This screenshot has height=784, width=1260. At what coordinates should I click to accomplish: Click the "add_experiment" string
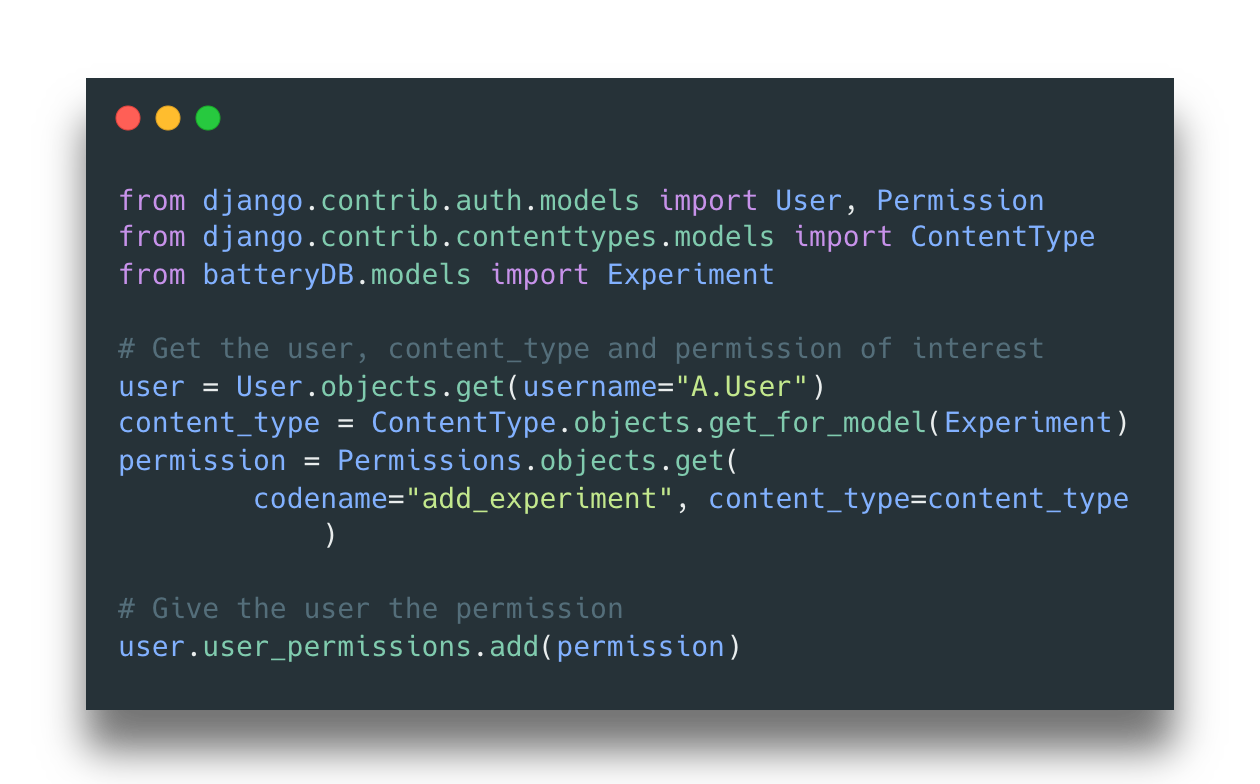pyautogui.click(x=539, y=498)
